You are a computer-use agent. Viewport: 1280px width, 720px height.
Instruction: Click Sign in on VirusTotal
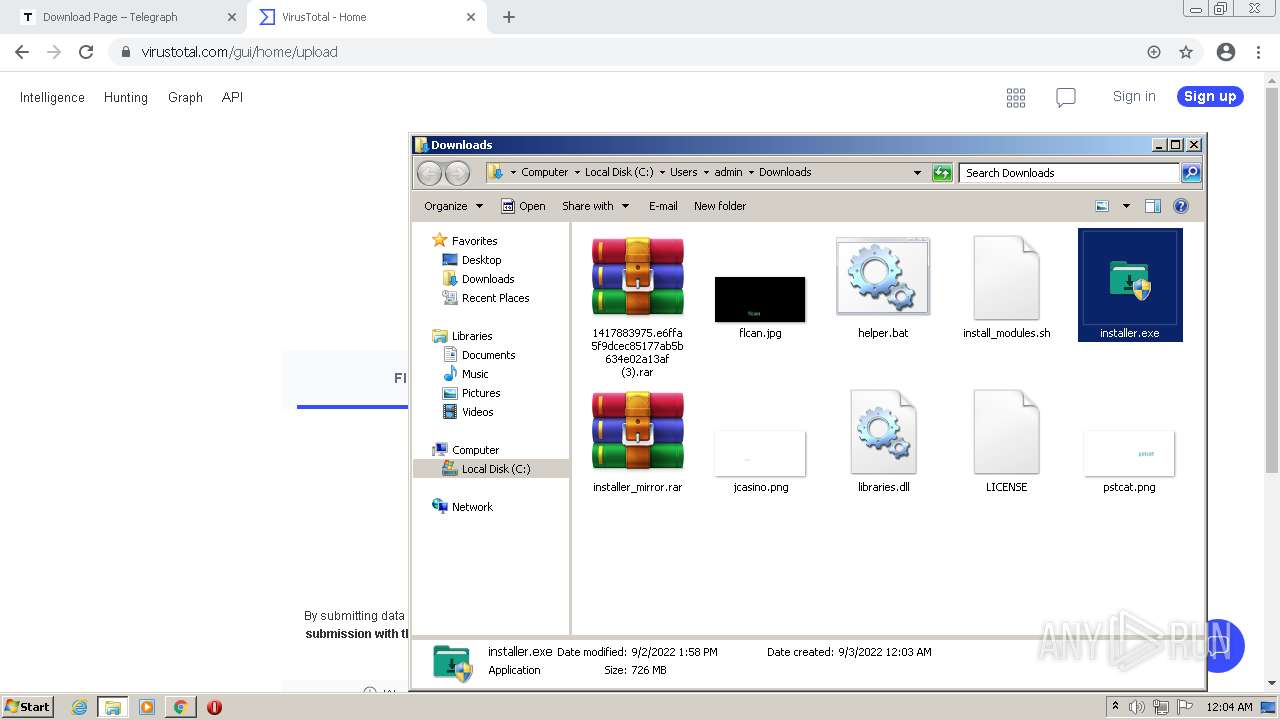(1134, 96)
